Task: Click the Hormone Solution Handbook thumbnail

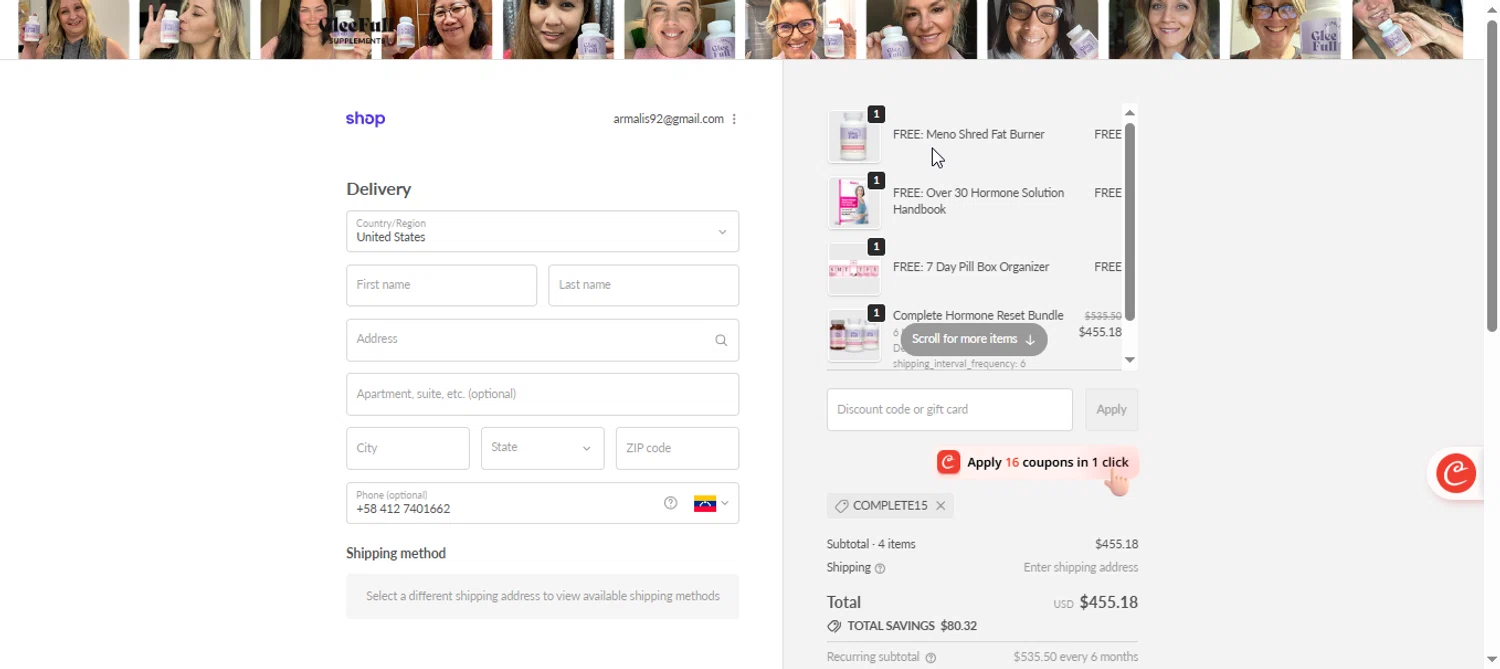Action: click(854, 202)
